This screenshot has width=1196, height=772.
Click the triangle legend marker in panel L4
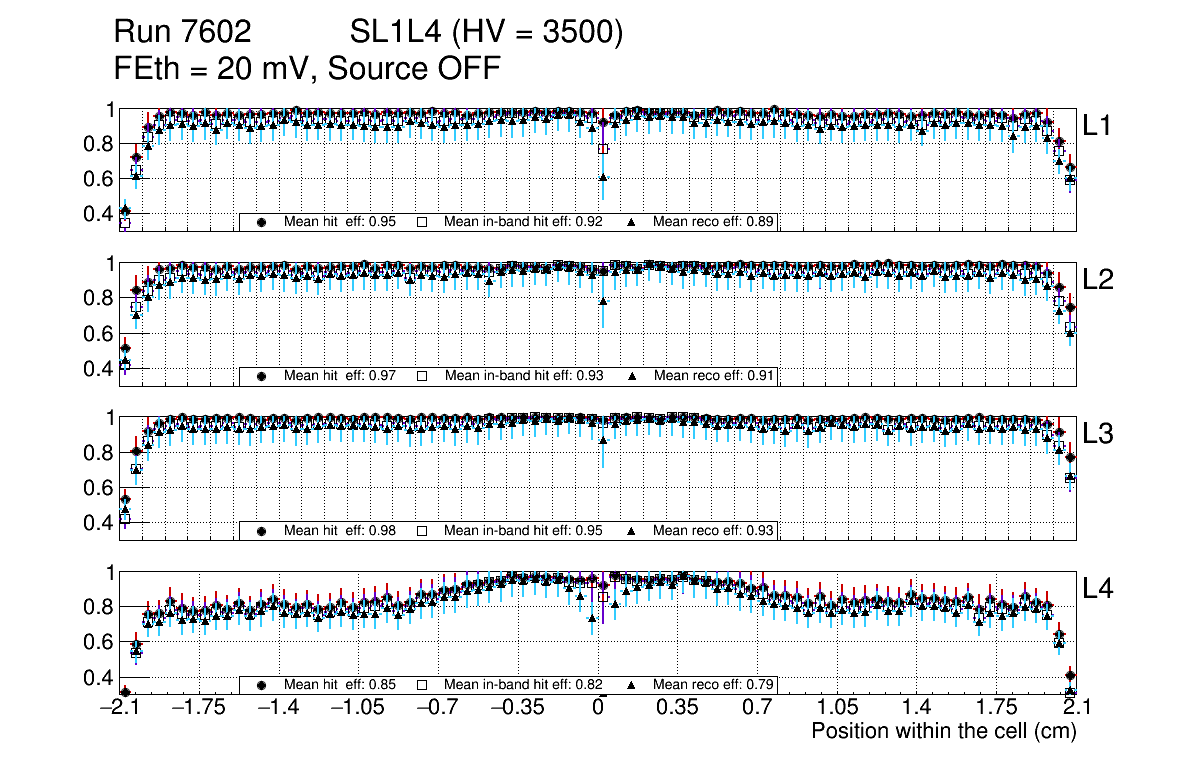click(633, 685)
